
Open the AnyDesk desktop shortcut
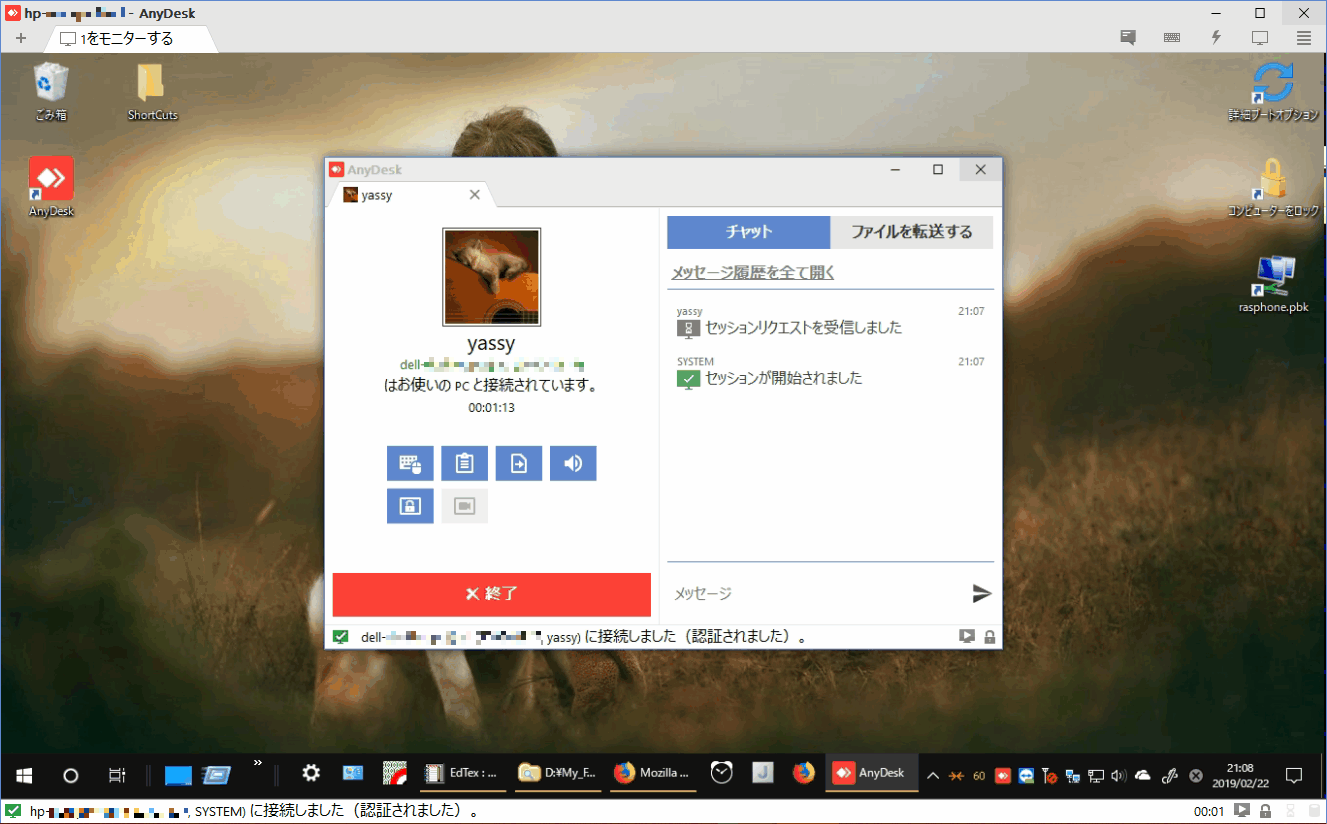[51, 187]
